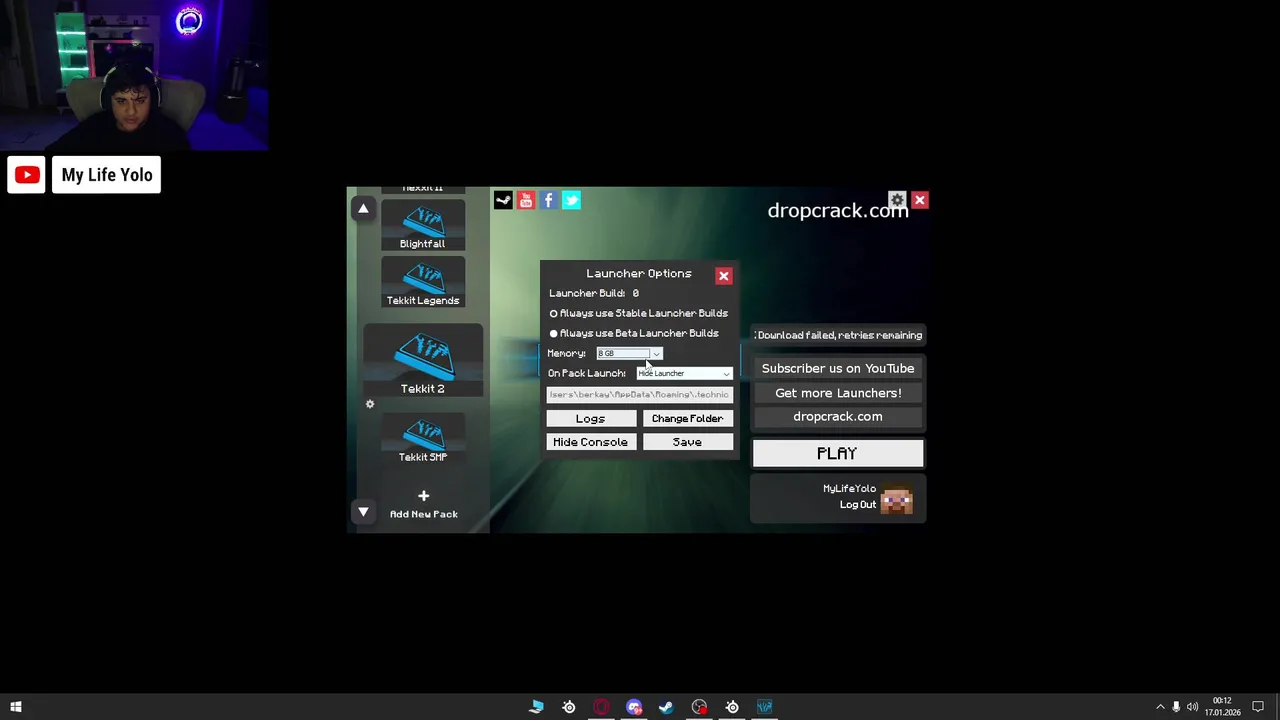
Task: Open the taskbar clock and date
Action: (1222, 707)
